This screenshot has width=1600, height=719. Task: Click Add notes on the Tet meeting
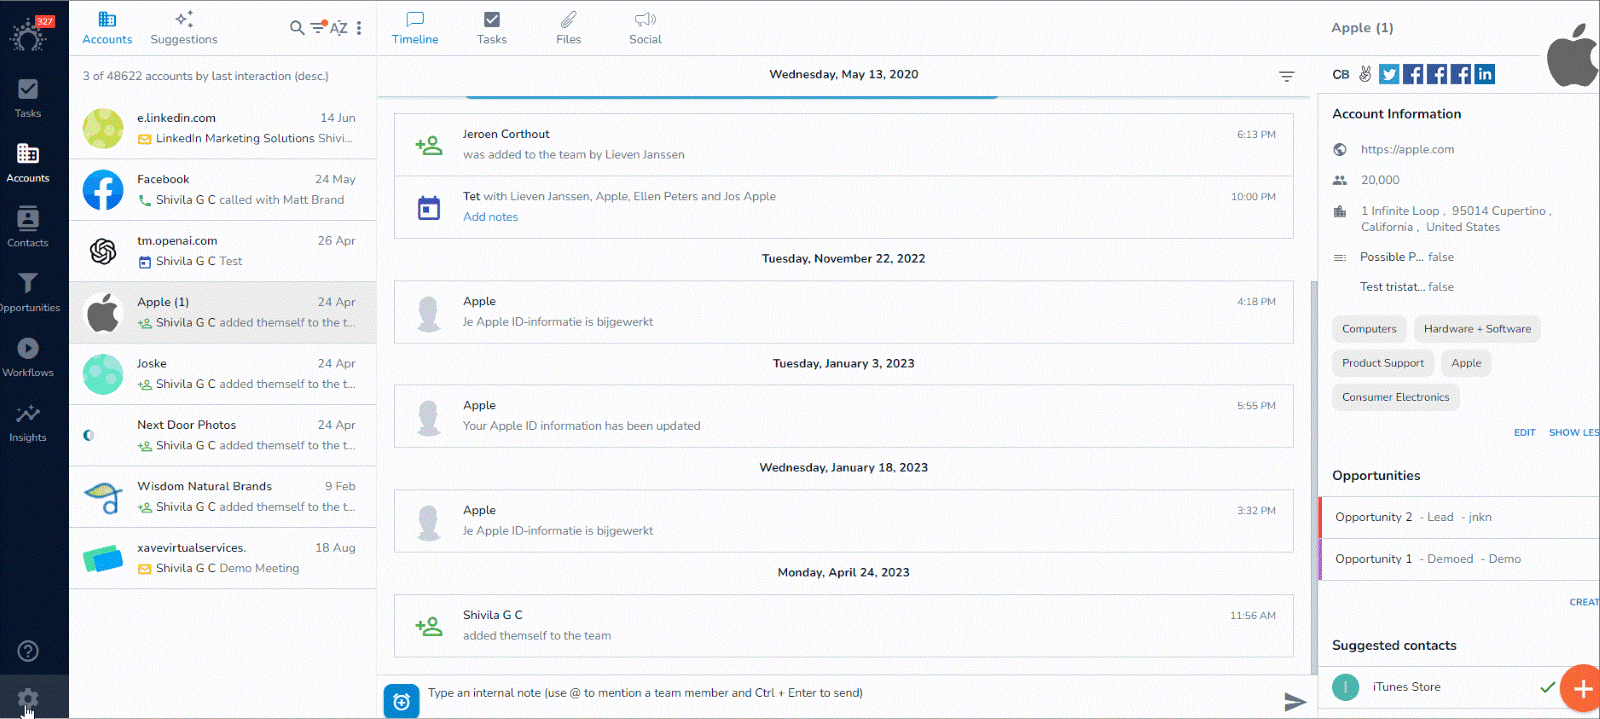[x=490, y=217]
